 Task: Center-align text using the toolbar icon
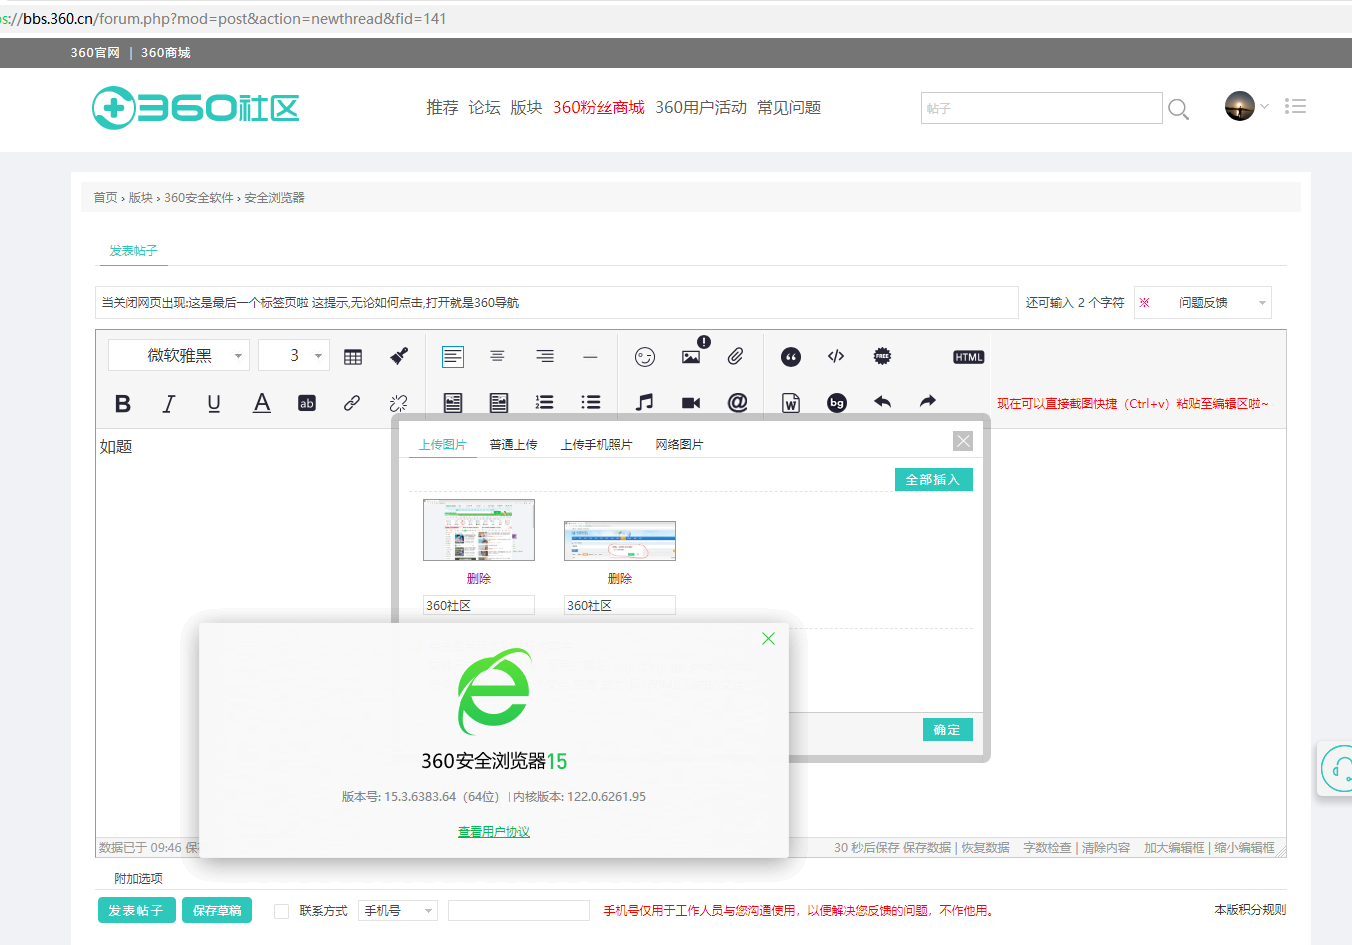pos(497,357)
